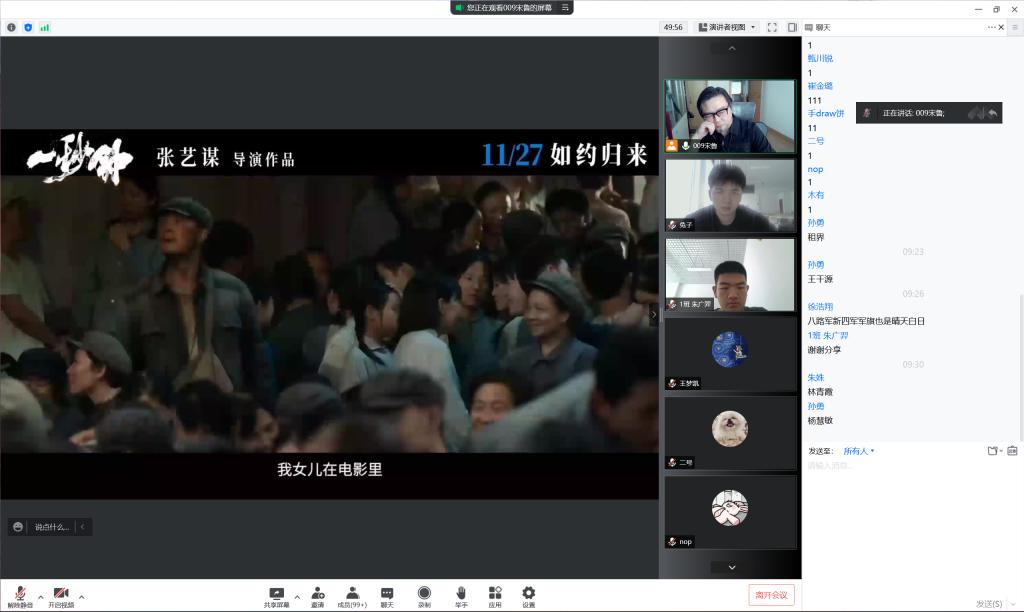This screenshot has width=1024, height=612.
Task: Raise hand using the 举手 icon
Action: pyautogui.click(x=461, y=595)
